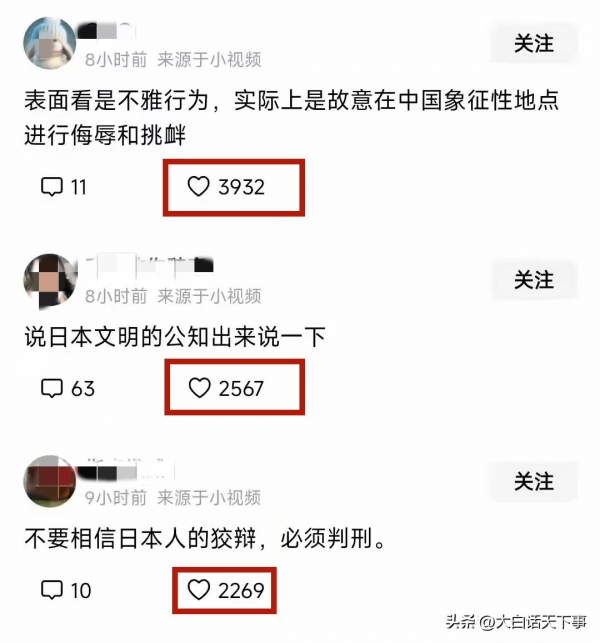Follow the second commenter via 关注
Viewport: 600px width, 643px height.
(534, 280)
